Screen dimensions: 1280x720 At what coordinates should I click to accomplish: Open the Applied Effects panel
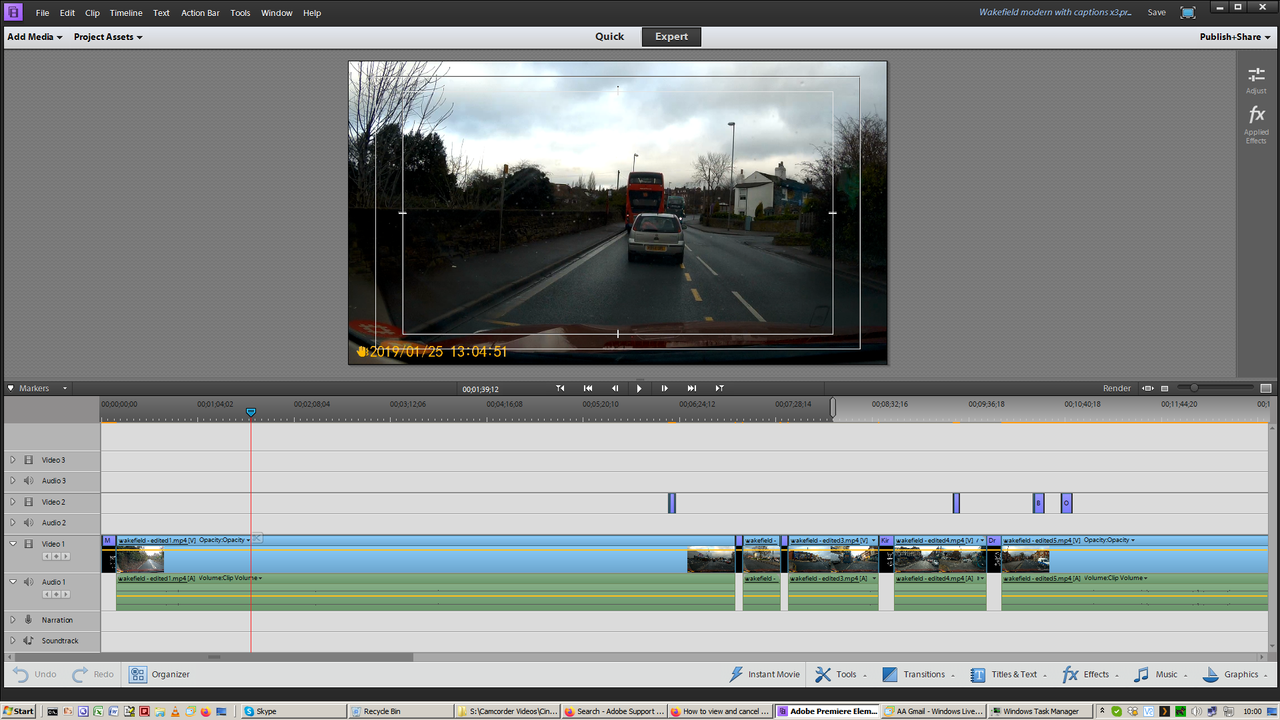click(x=1256, y=125)
